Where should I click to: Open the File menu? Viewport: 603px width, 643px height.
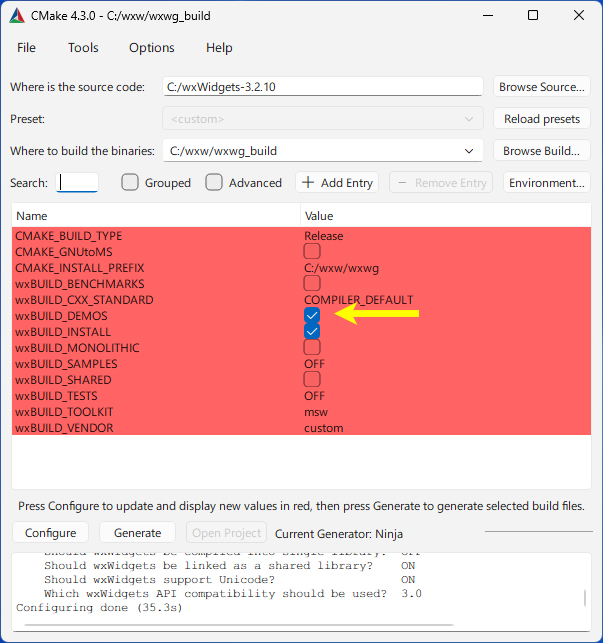click(26, 48)
